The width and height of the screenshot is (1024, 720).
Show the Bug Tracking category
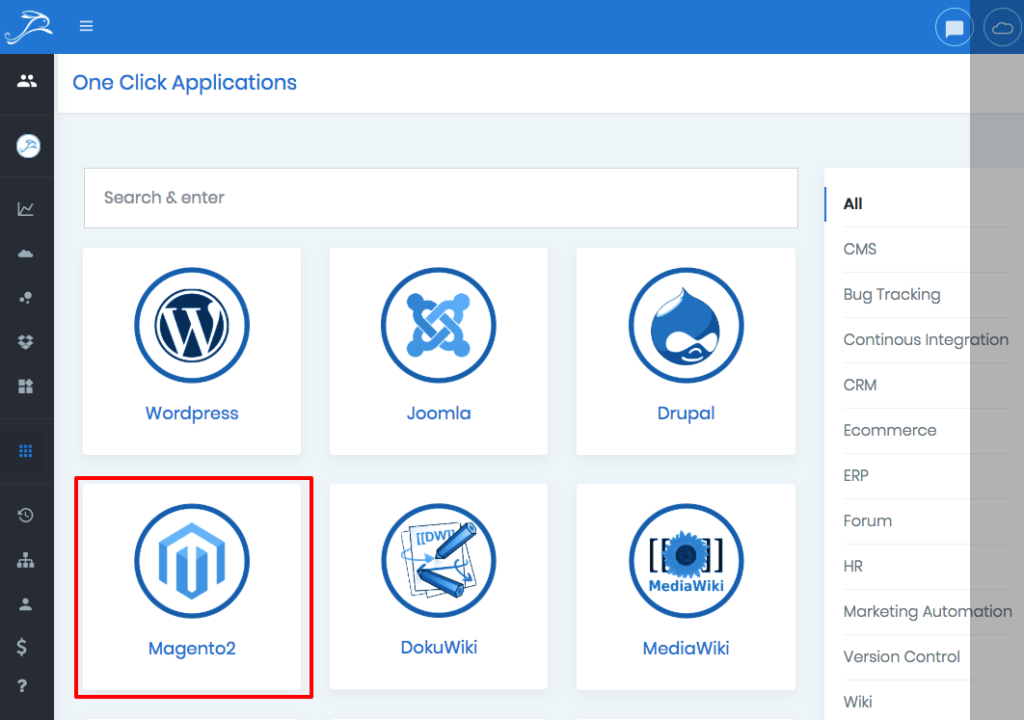(891, 294)
